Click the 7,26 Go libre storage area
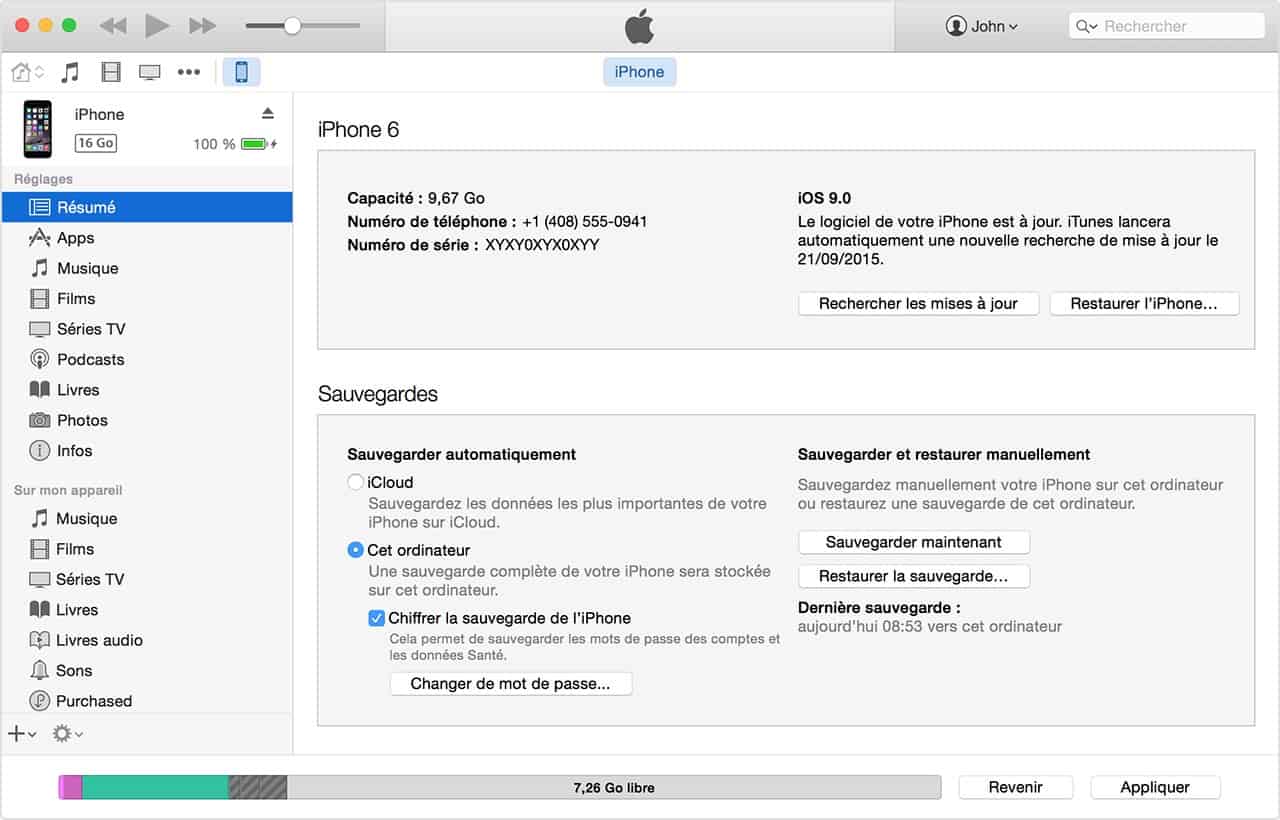Screen dimensions: 1280x820 point(614,787)
